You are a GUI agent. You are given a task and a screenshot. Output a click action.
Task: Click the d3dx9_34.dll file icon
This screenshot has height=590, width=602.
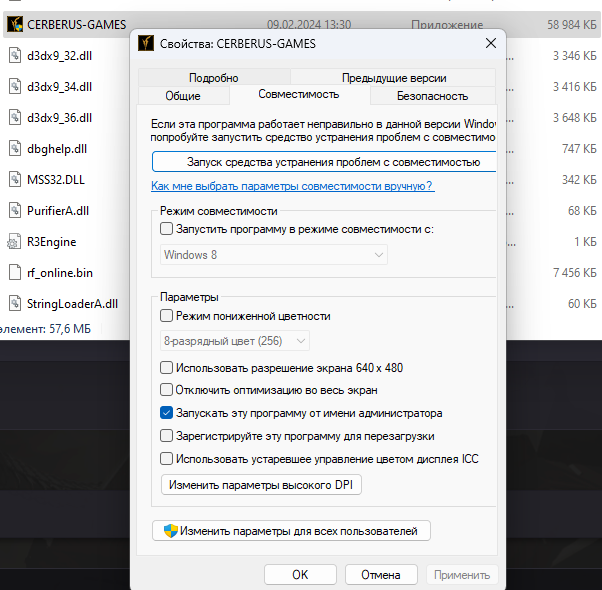[15, 86]
